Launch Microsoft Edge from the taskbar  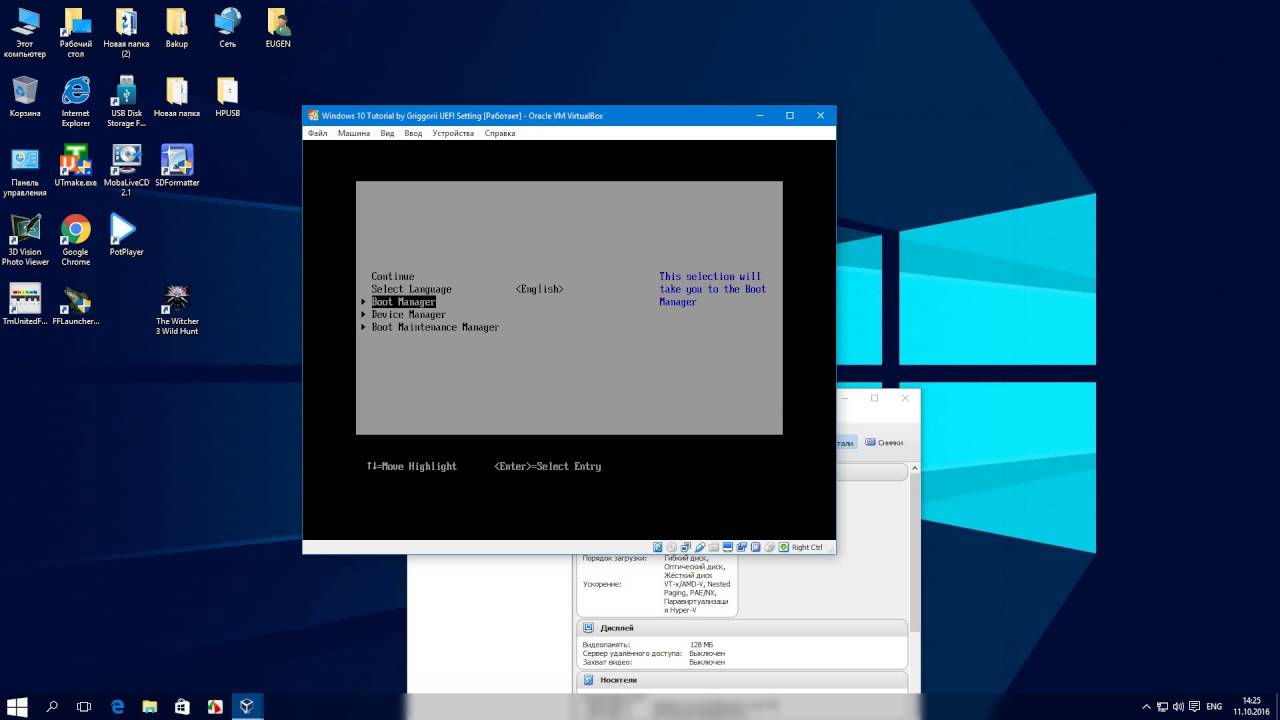coord(117,706)
